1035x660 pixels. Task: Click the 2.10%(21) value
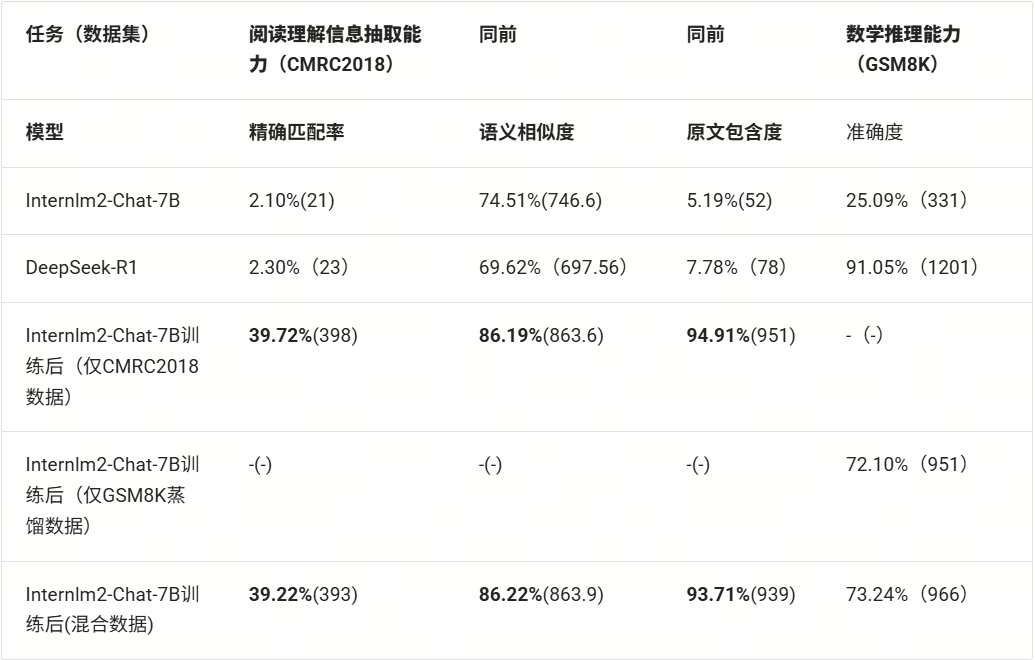(292, 200)
